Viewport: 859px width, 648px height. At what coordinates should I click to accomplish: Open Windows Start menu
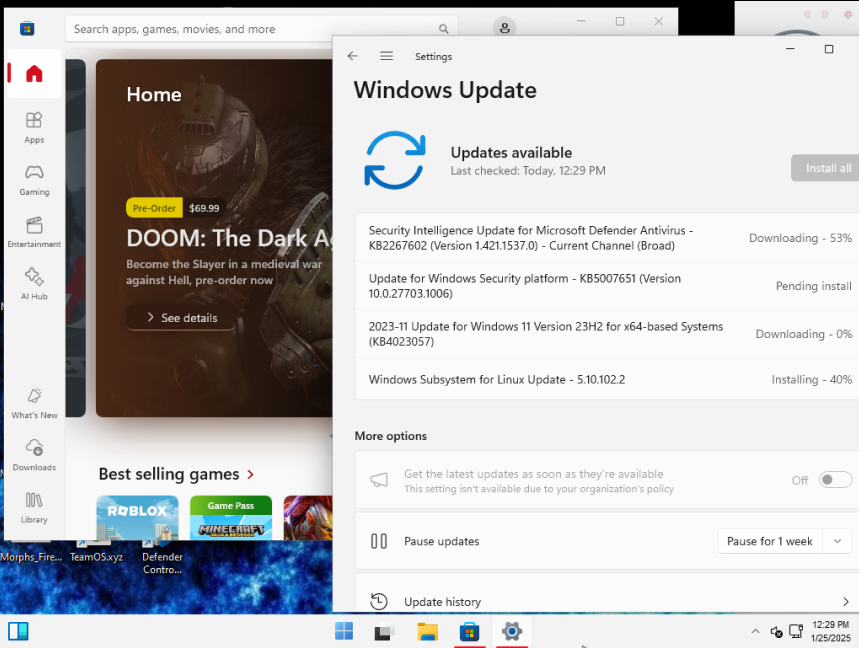tap(344, 631)
